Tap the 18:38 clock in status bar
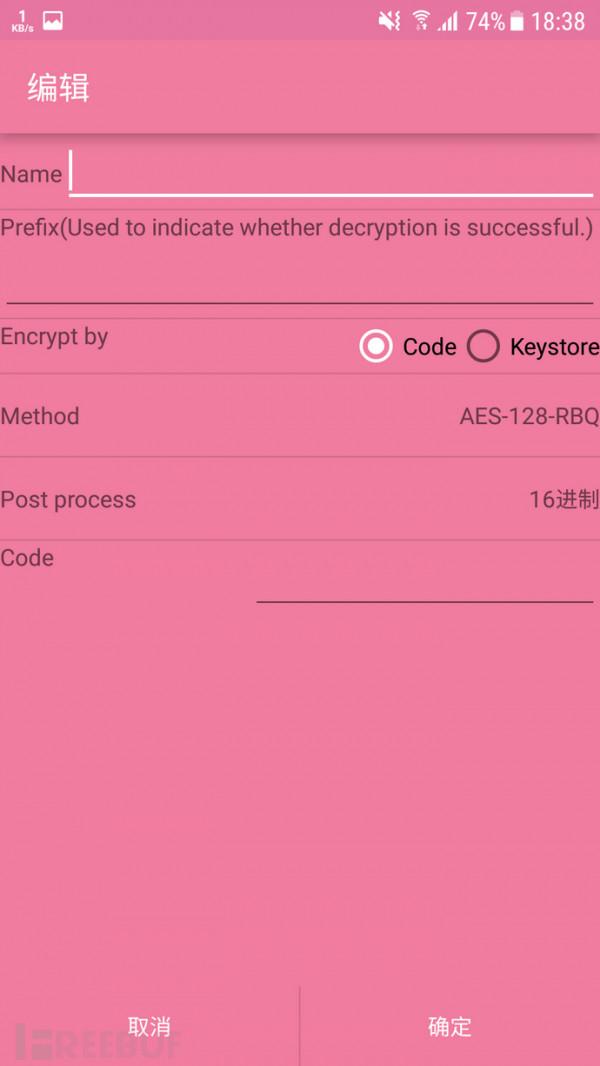The height and width of the screenshot is (1066, 600). pos(558,21)
